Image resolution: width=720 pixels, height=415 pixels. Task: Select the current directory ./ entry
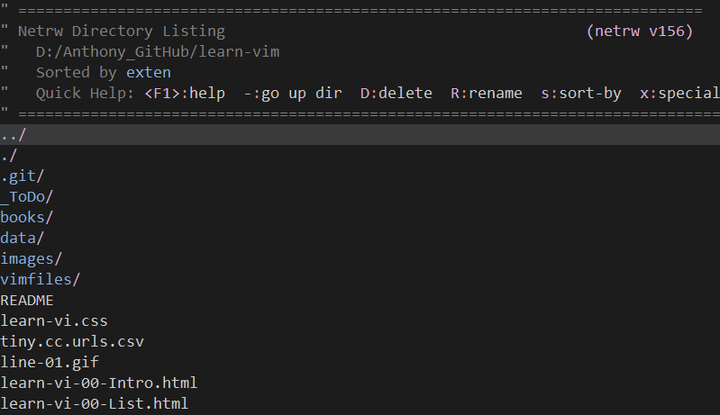click(x=9, y=155)
